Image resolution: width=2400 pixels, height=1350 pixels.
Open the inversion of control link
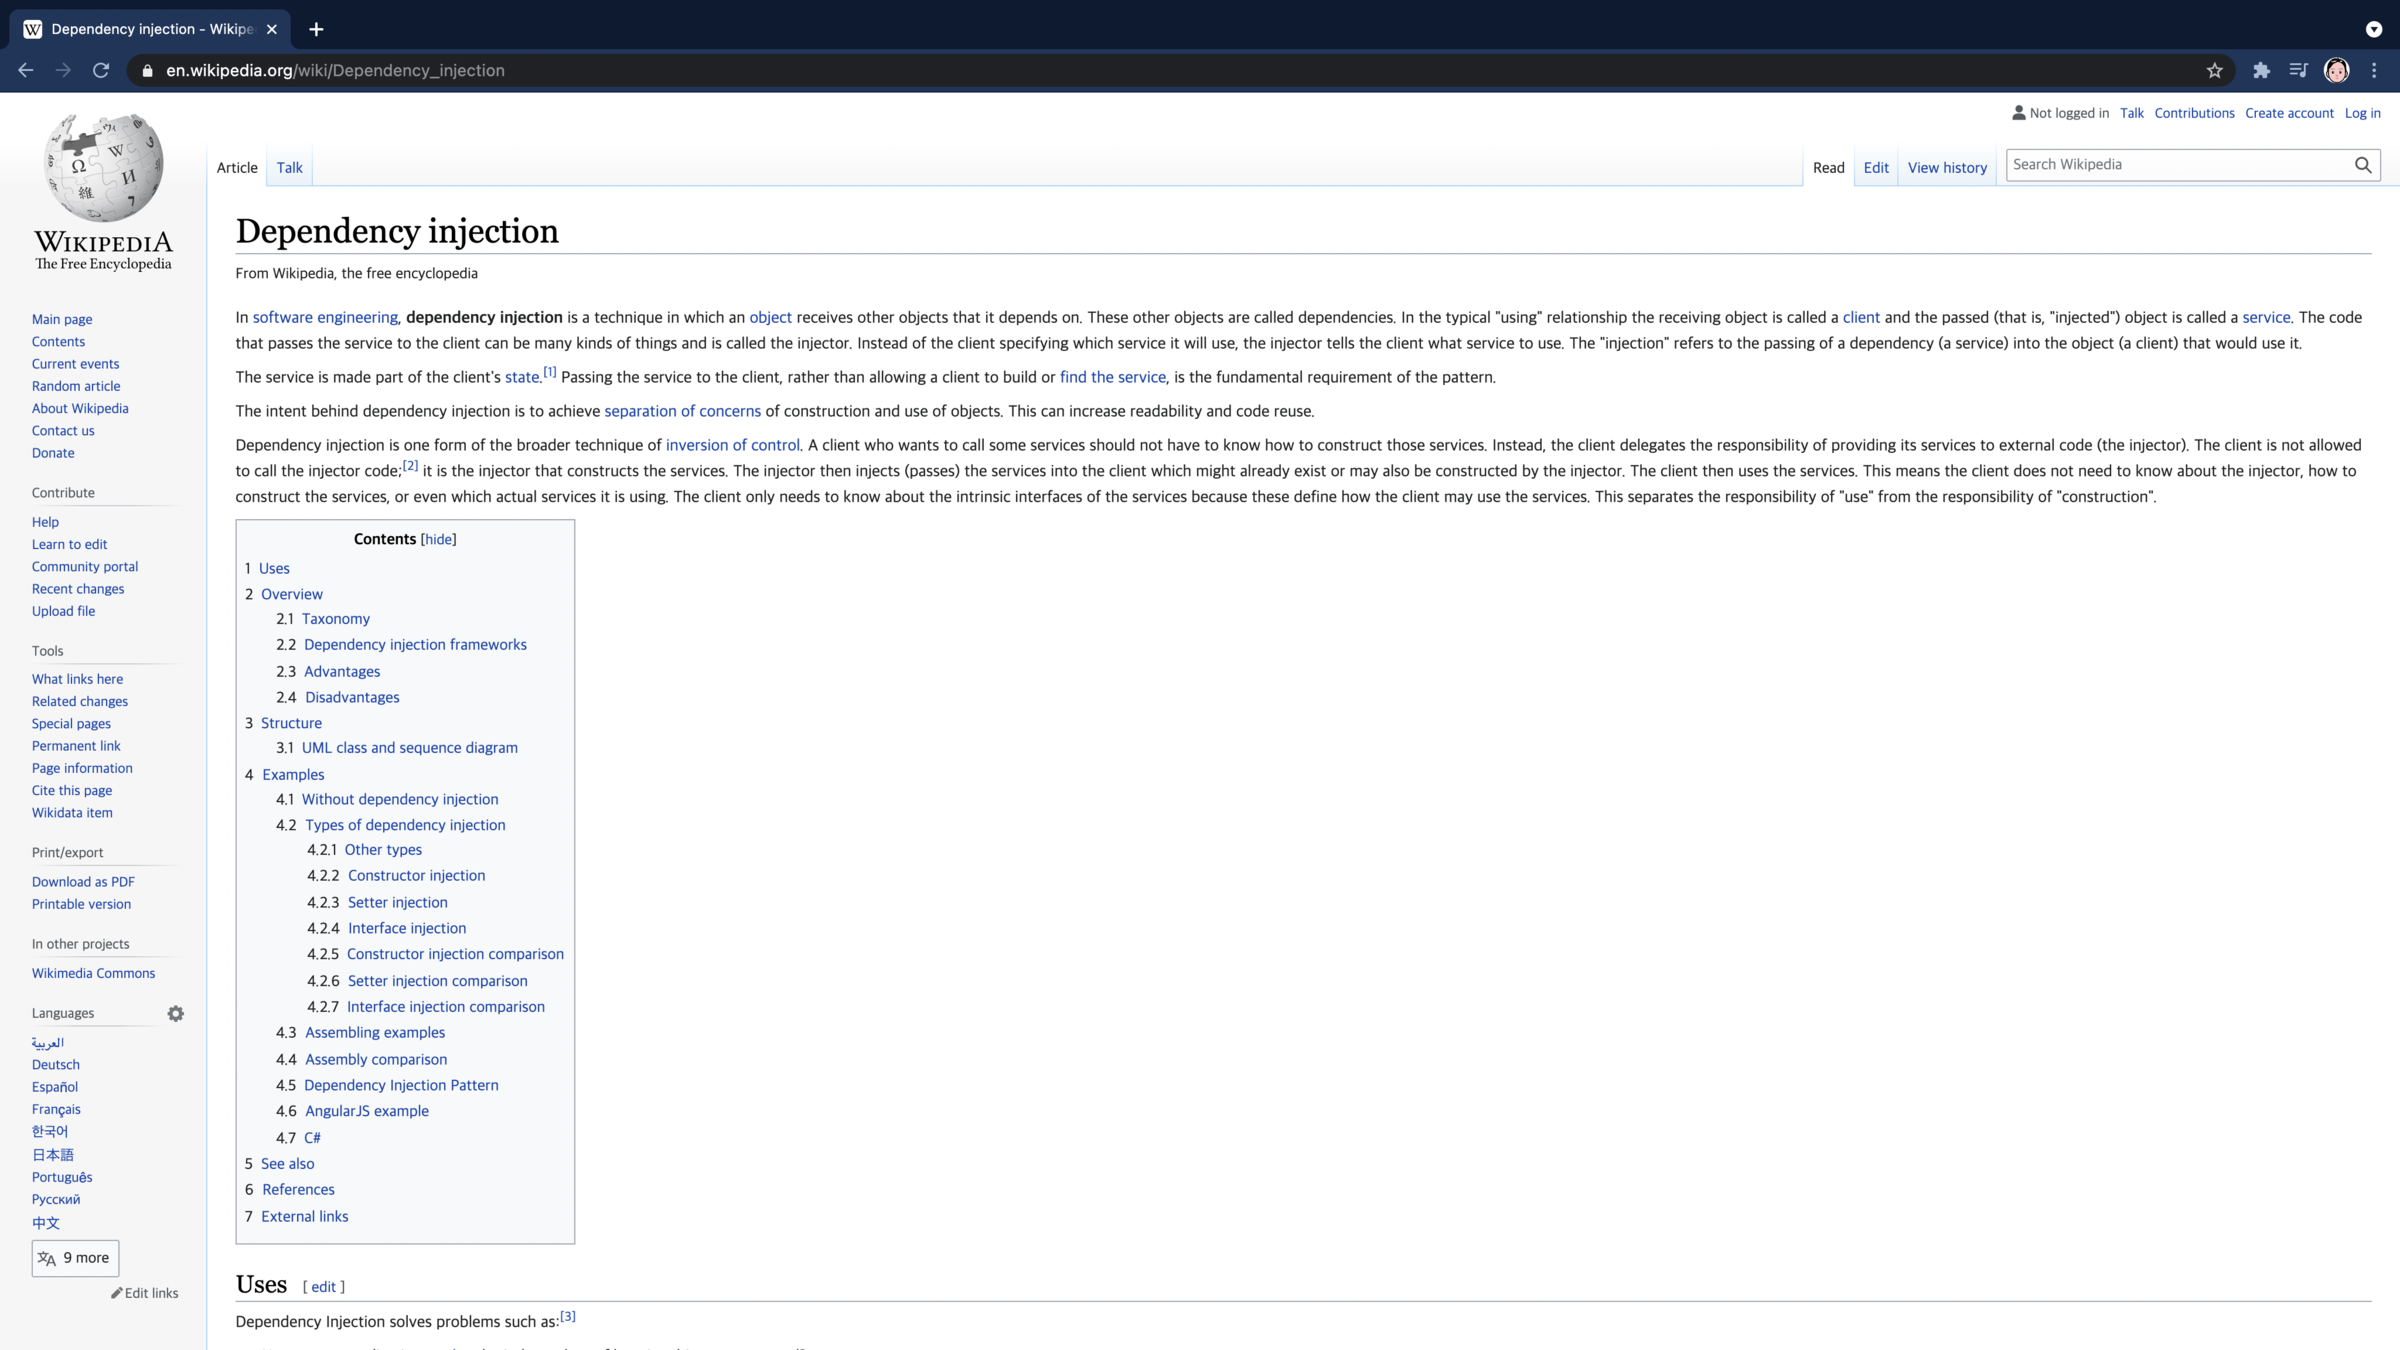[732, 445]
